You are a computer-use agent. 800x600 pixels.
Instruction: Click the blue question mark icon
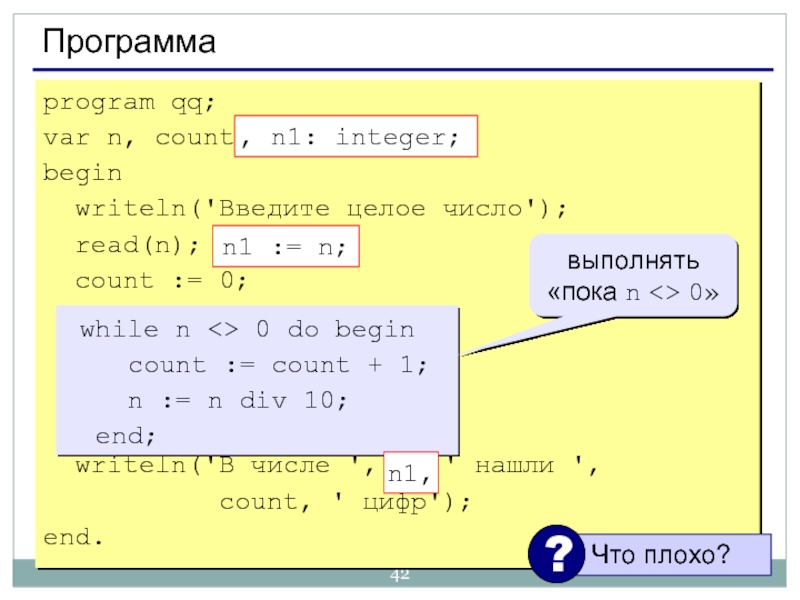pyautogui.click(x=556, y=553)
